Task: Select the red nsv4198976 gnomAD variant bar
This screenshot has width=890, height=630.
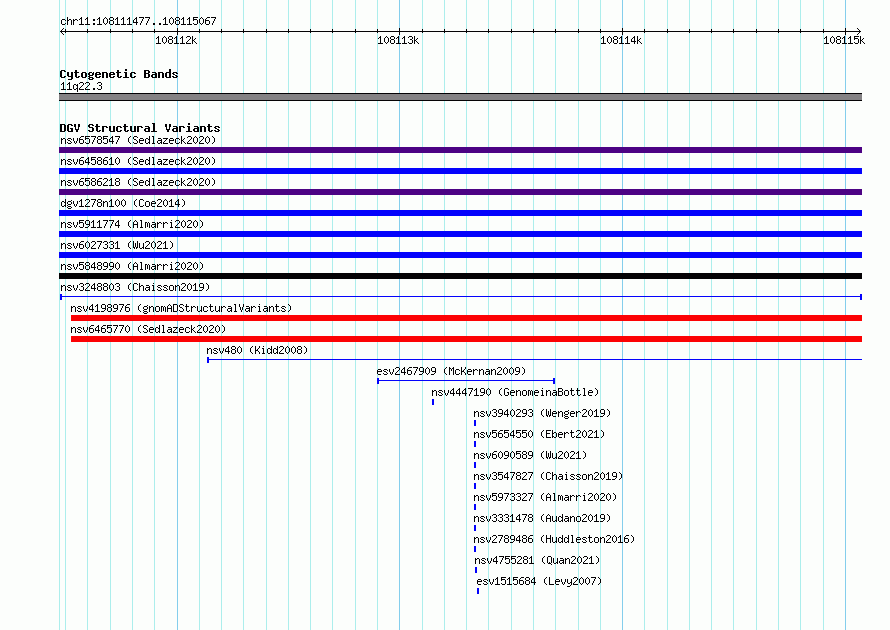Action: coord(466,318)
